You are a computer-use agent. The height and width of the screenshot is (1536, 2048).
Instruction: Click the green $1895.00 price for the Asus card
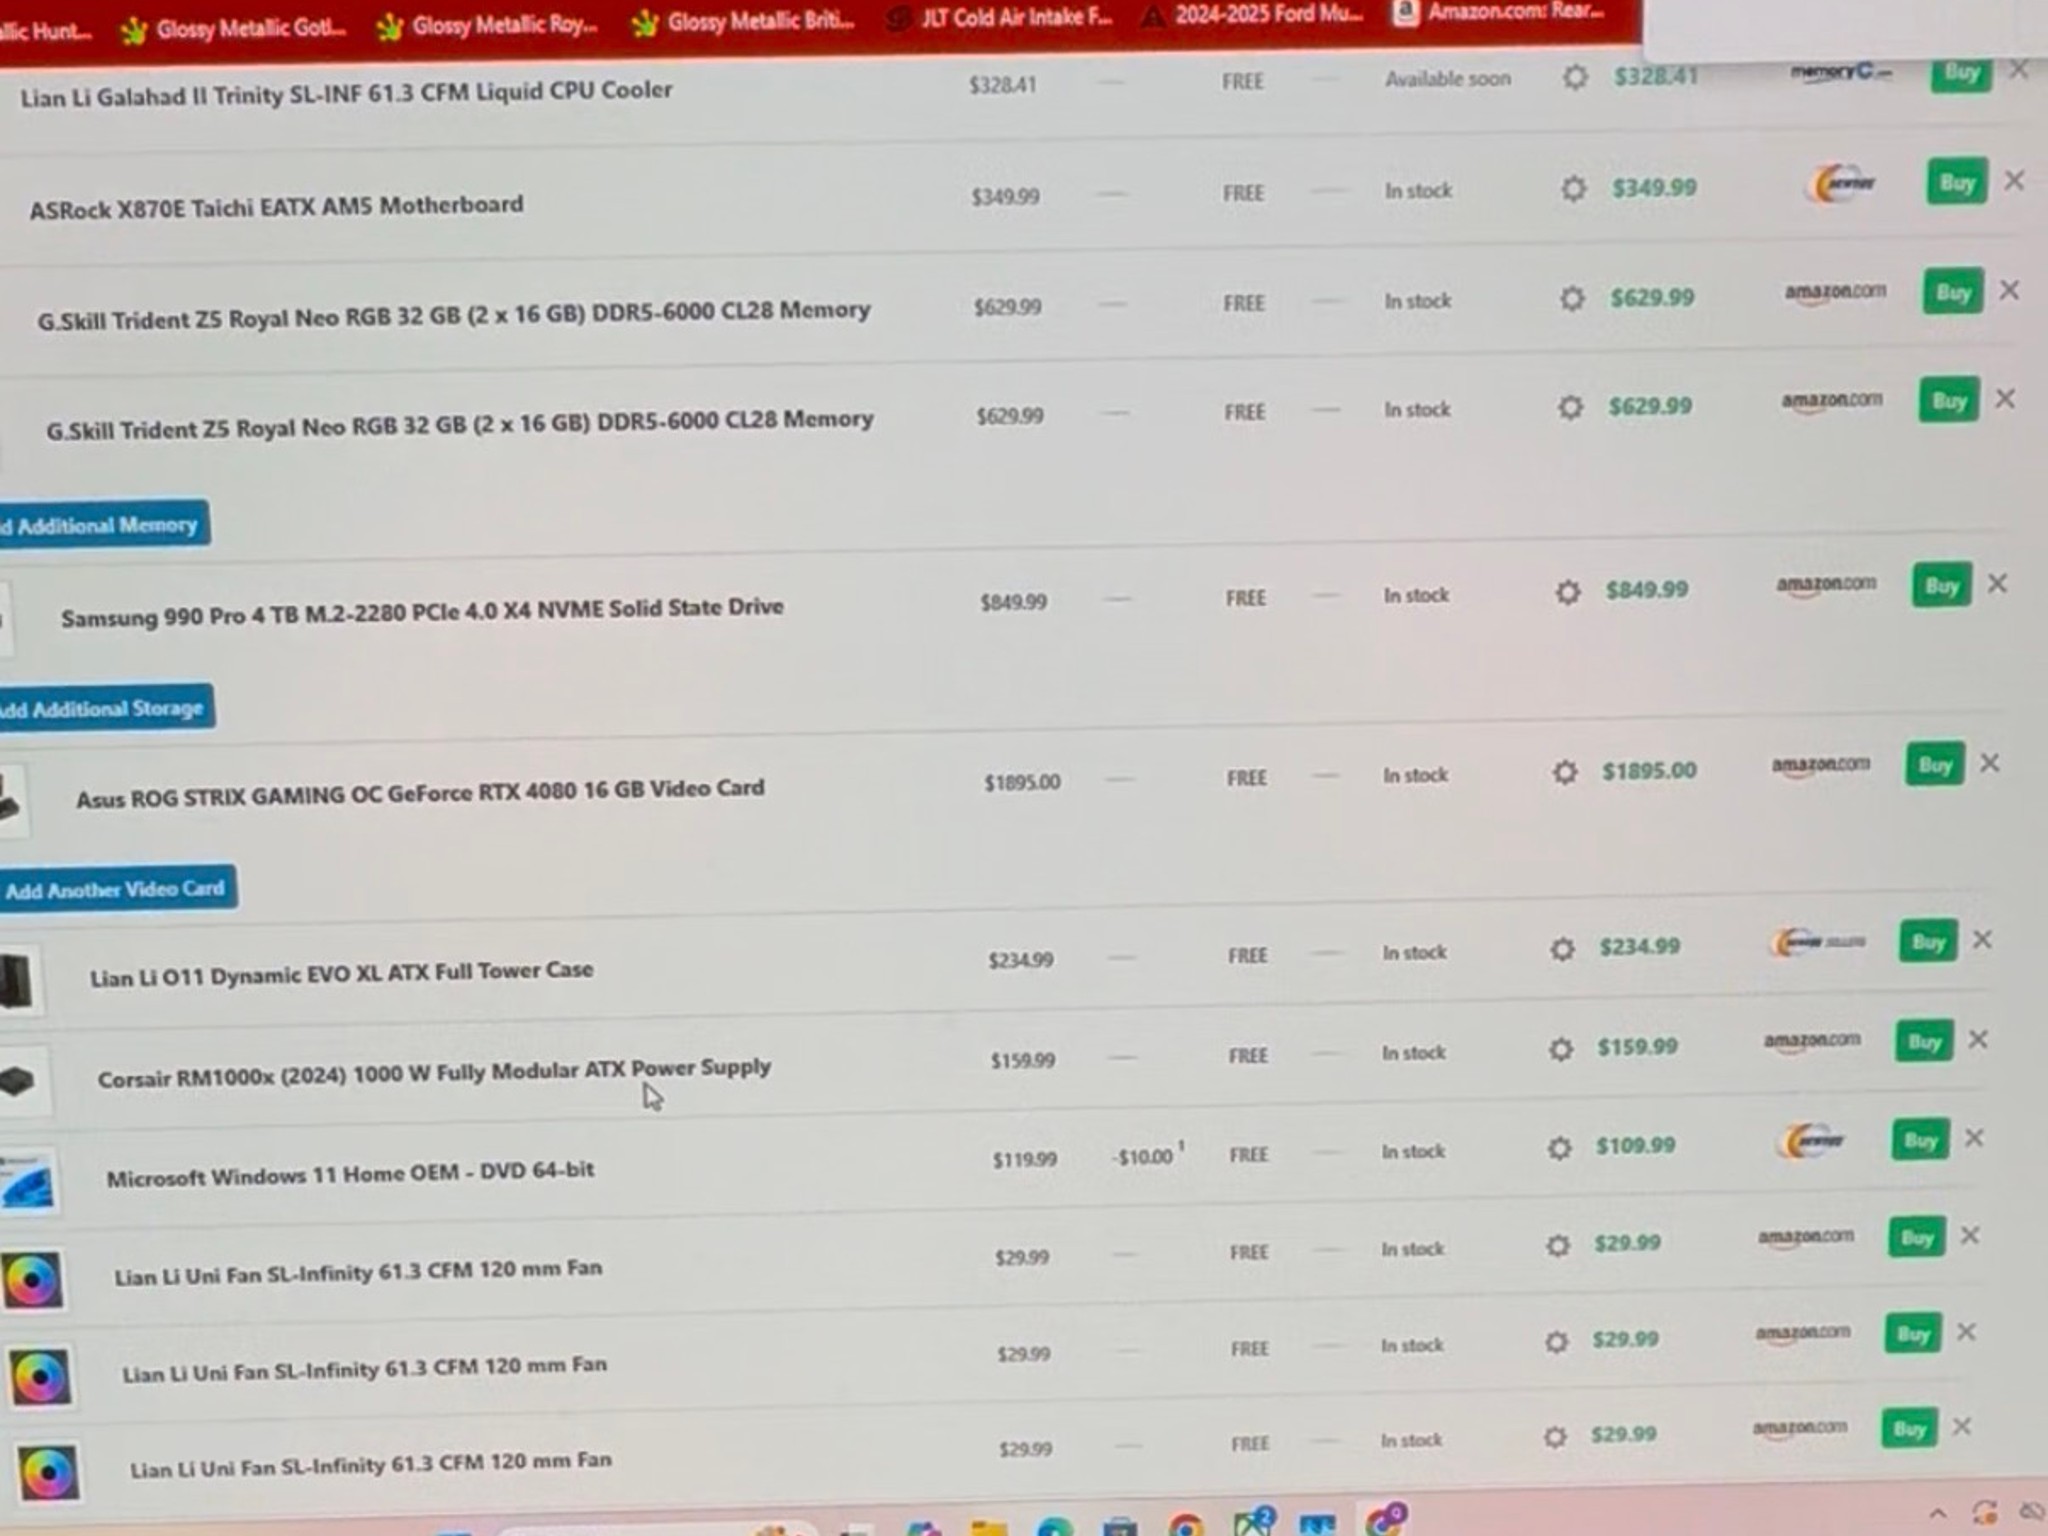pos(1649,770)
